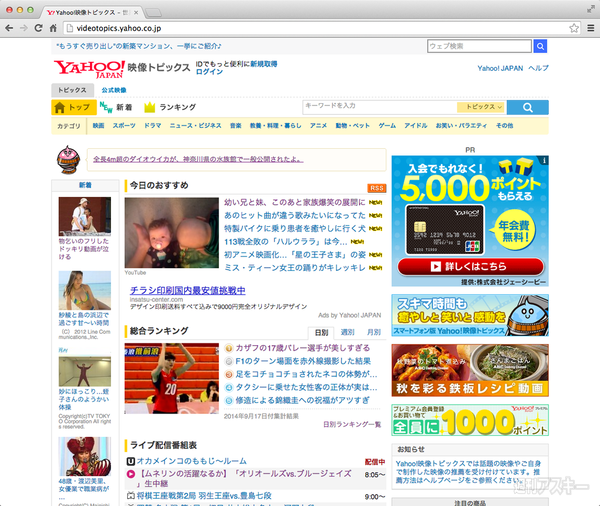Open 動物・ペット category
The height and width of the screenshot is (506, 600).
[x=352, y=126]
